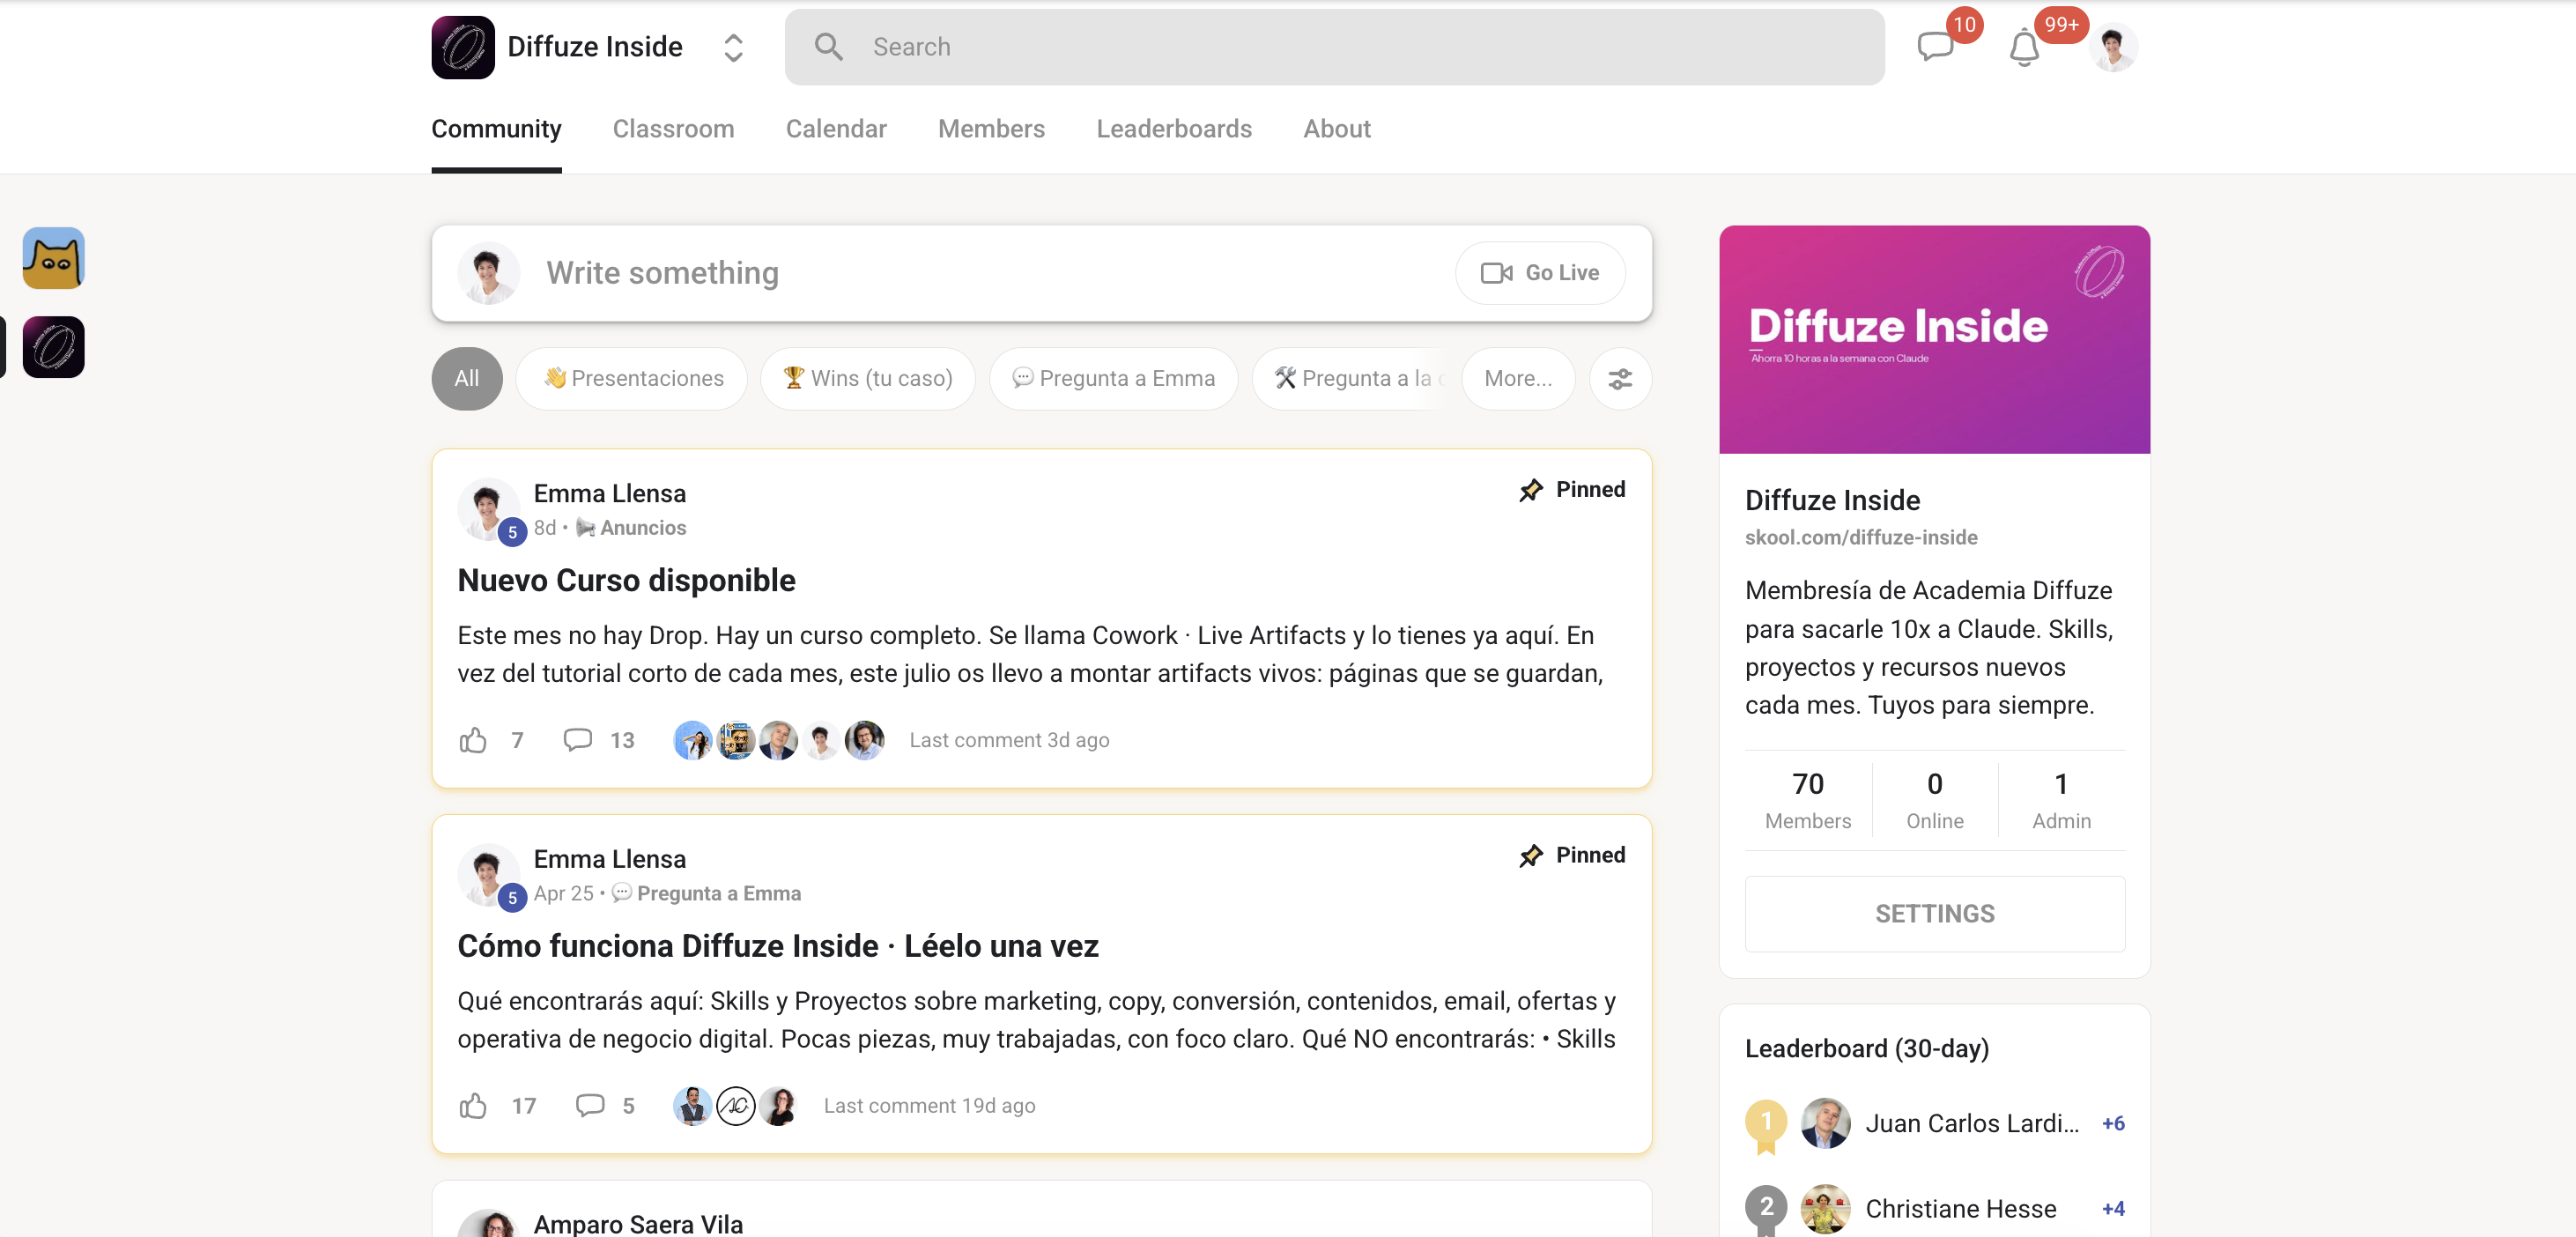
Task: Click the Emma Llensa author name on Nuevo Curso post
Action: (x=609, y=494)
